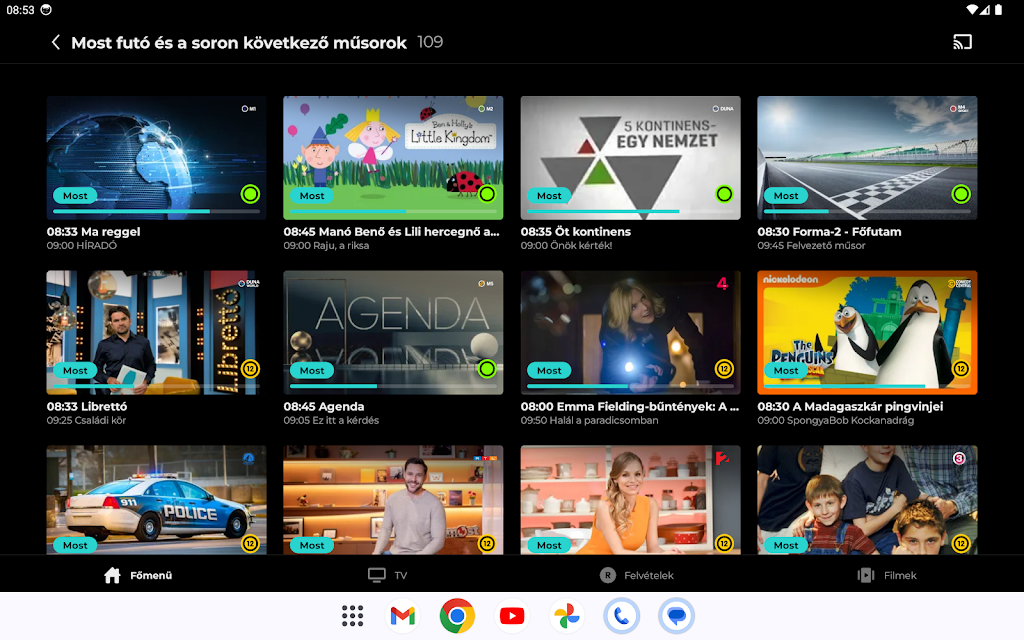Open the Messages app in the dock

coord(676,616)
